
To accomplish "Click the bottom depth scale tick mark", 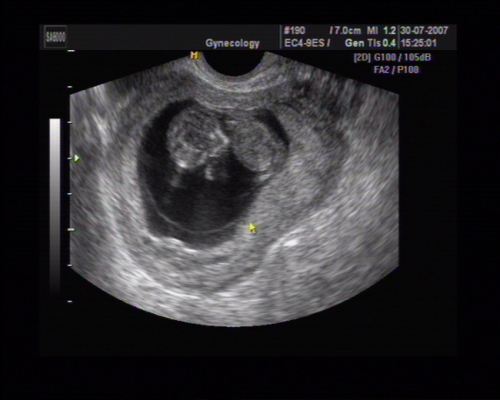I will click(x=70, y=301).
